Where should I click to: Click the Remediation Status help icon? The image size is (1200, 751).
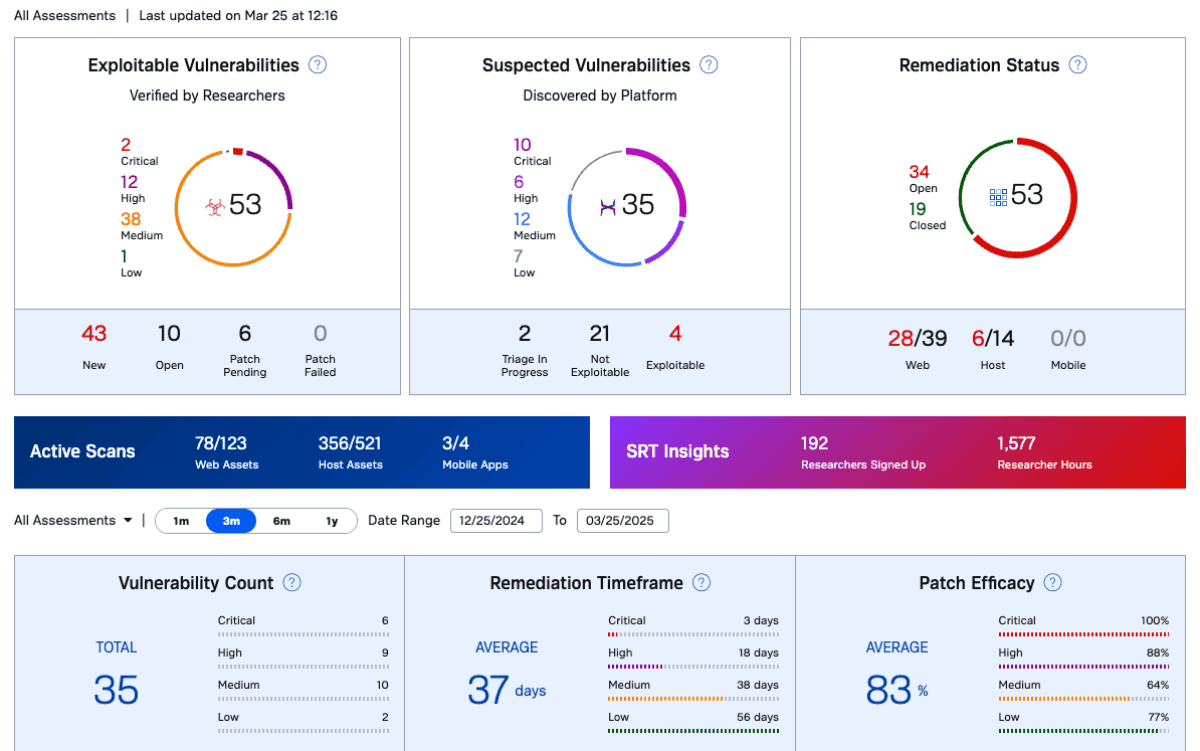click(1077, 65)
